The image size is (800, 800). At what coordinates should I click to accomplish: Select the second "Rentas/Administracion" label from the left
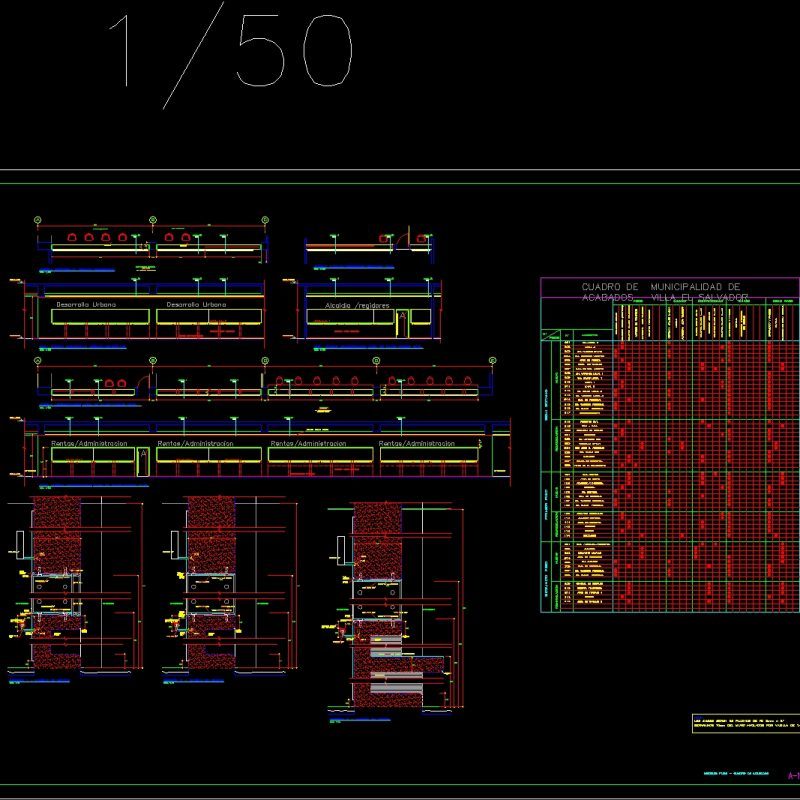pos(195,443)
